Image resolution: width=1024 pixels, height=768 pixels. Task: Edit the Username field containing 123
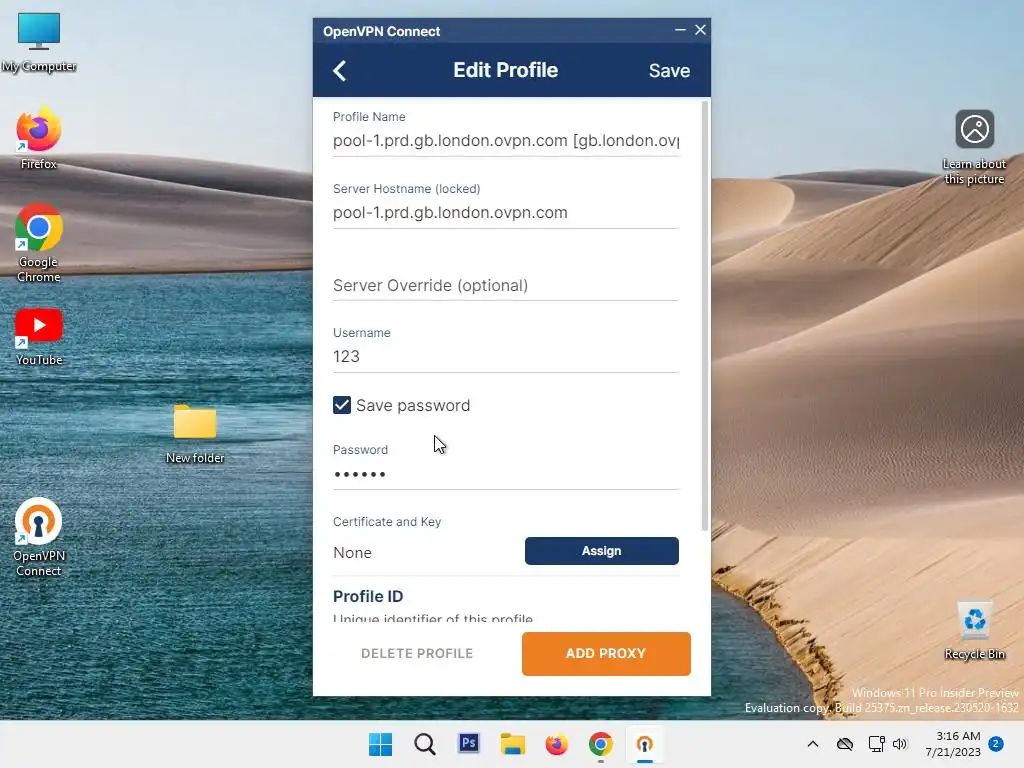tap(505, 357)
